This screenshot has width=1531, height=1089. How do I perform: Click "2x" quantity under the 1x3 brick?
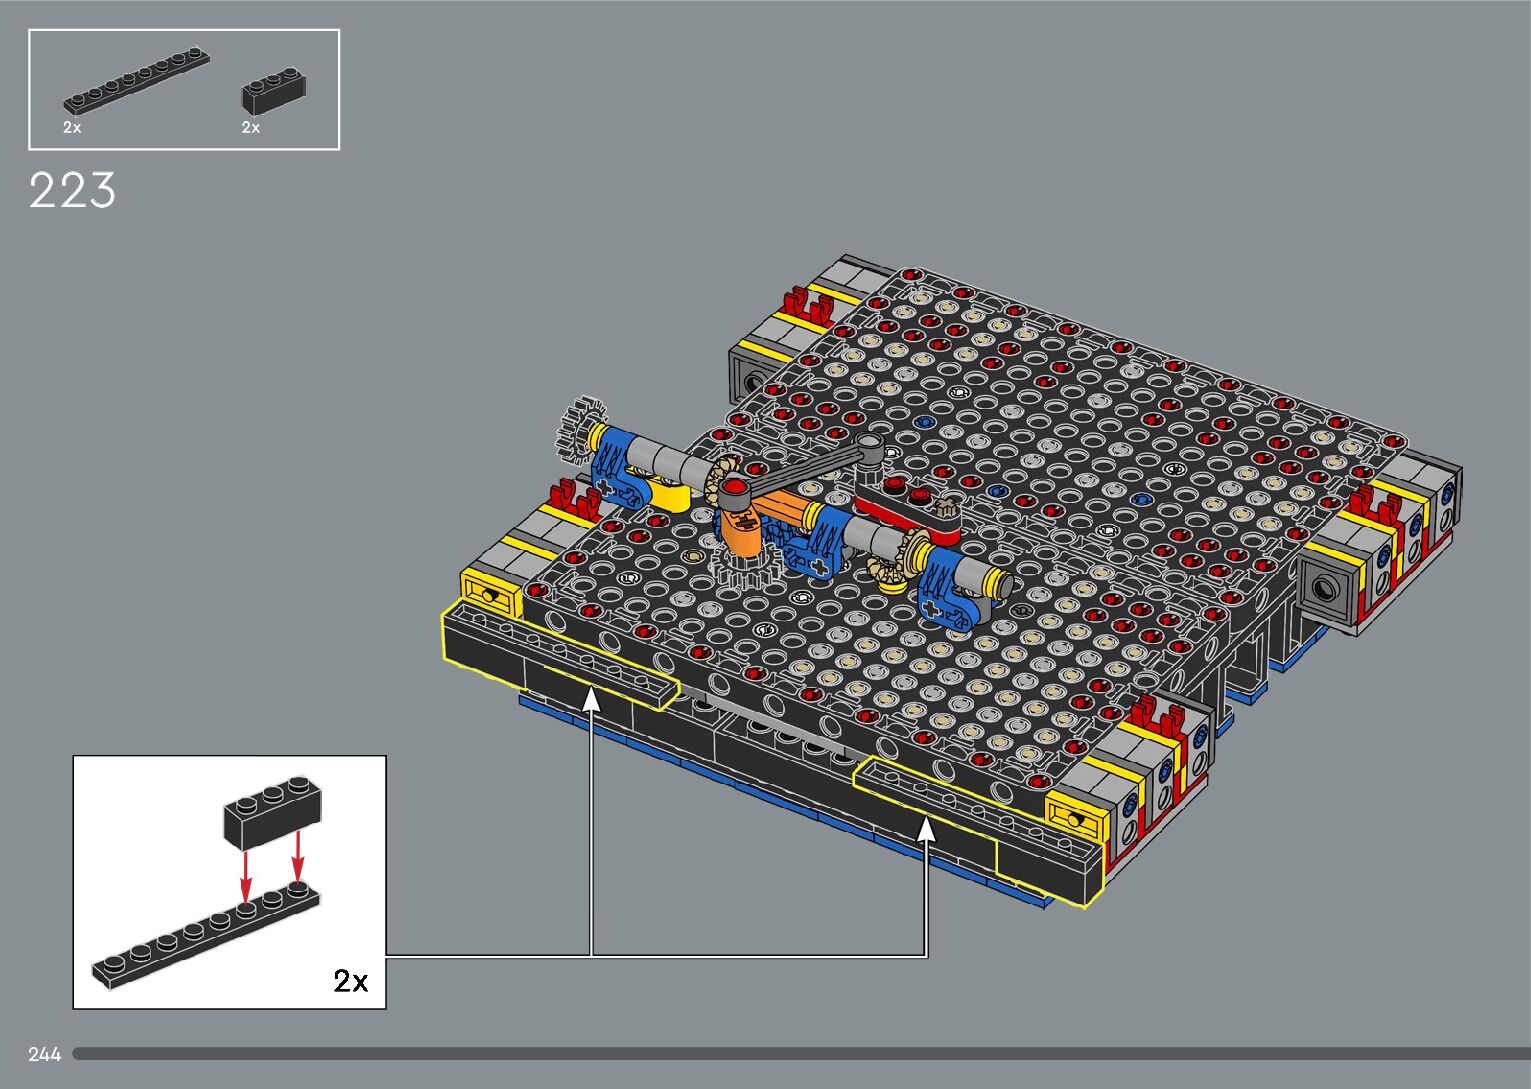250,128
